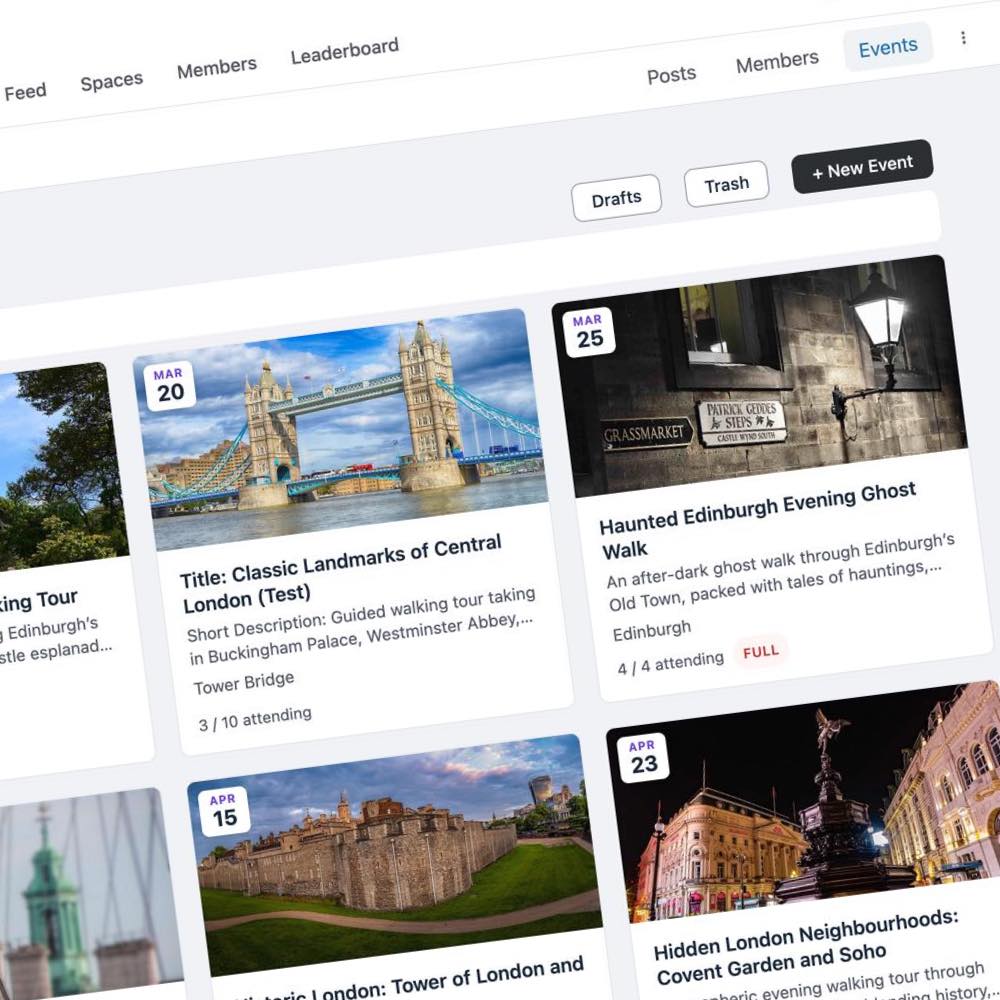1000x1000 pixels.
Task: Select the Events tab
Action: (888, 45)
